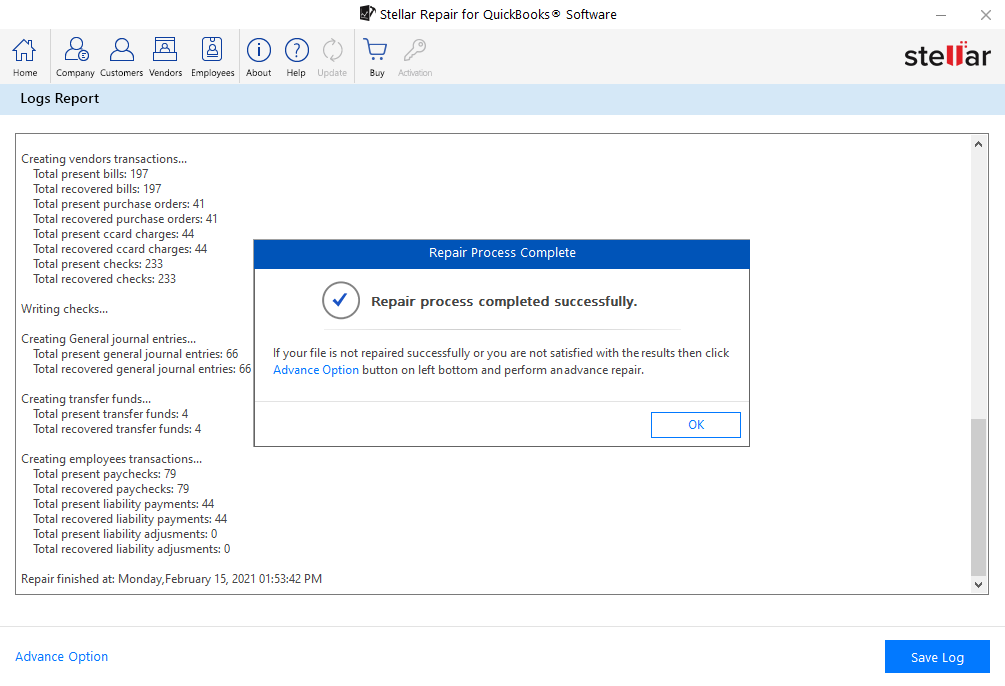
Task: Click OK in the Repair Process dialog
Action: pyautogui.click(x=695, y=424)
